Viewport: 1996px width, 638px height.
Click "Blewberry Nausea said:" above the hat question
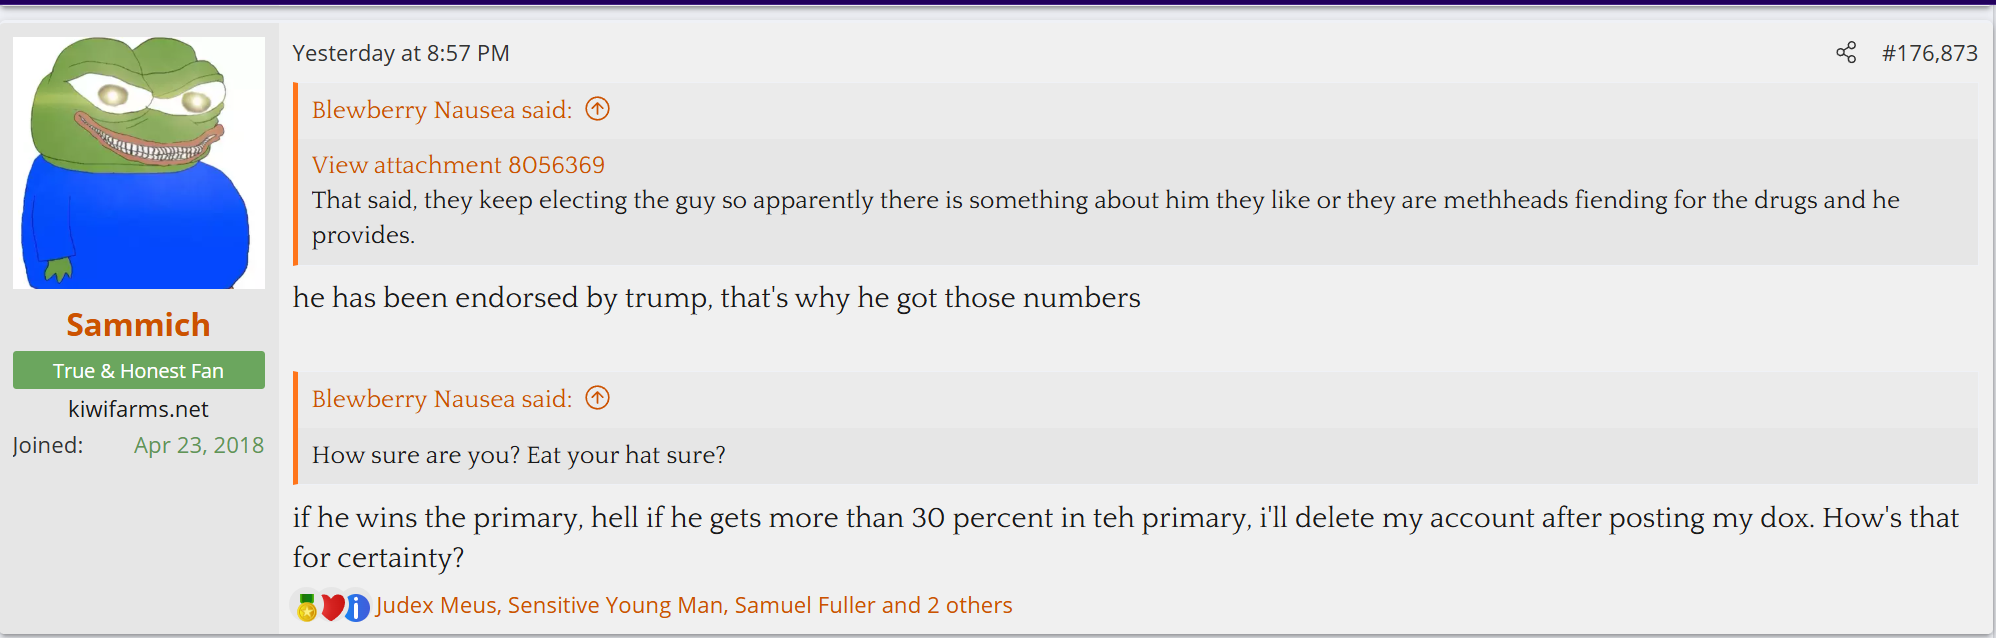pos(442,399)
